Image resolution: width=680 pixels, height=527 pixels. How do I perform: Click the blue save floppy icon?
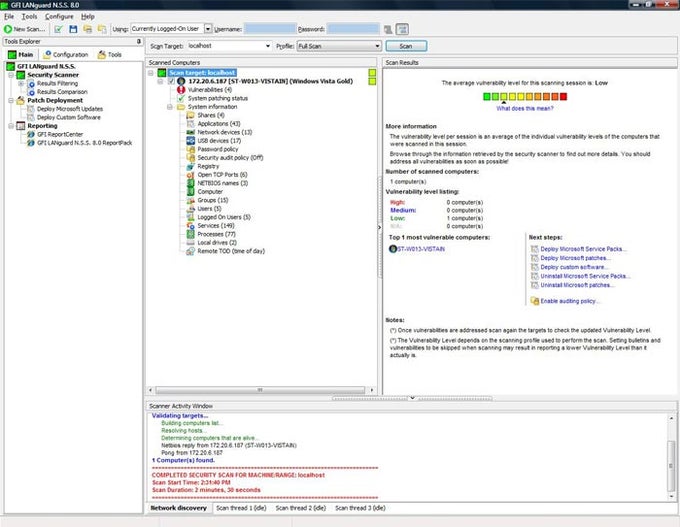tap(73, 29)
